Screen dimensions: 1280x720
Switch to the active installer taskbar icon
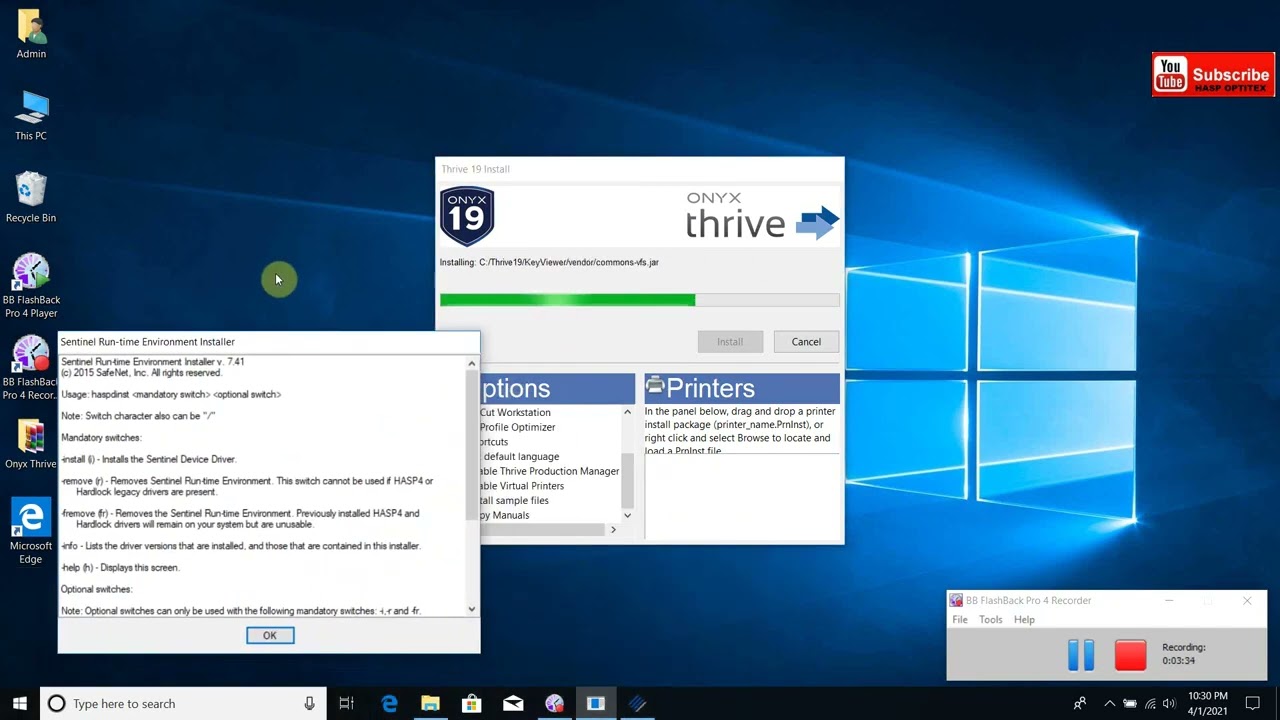pos(595,704)
